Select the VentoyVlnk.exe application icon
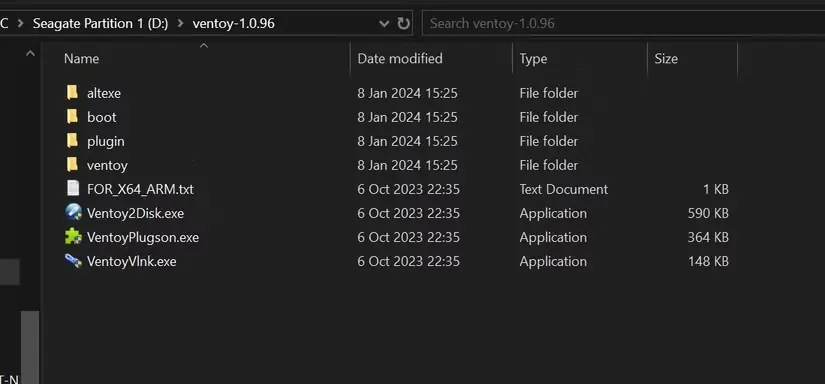This screenshot has height=384, width=825. [x=73, y=261]
